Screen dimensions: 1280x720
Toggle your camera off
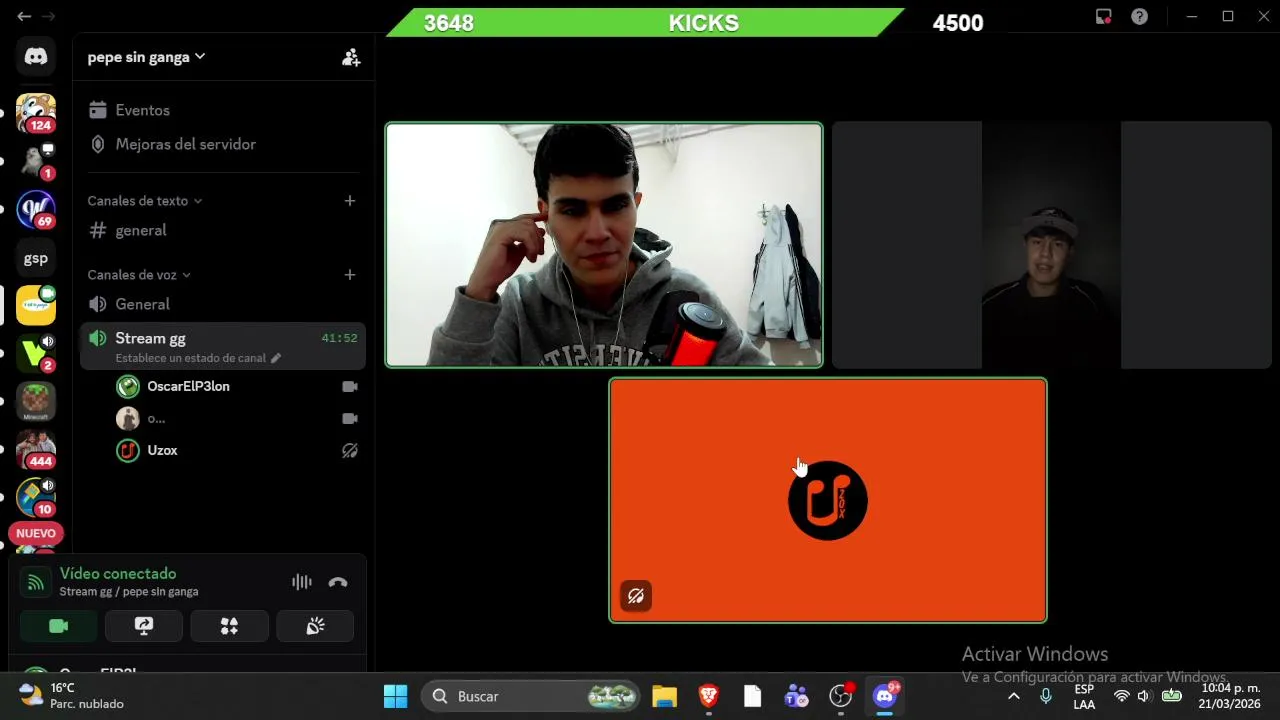pyautogui.click(x=59, y=626)
